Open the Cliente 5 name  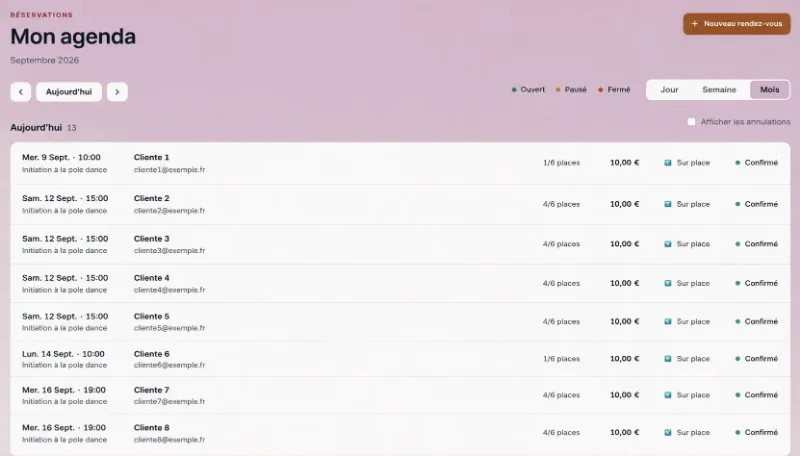click(x=152, y=316)
